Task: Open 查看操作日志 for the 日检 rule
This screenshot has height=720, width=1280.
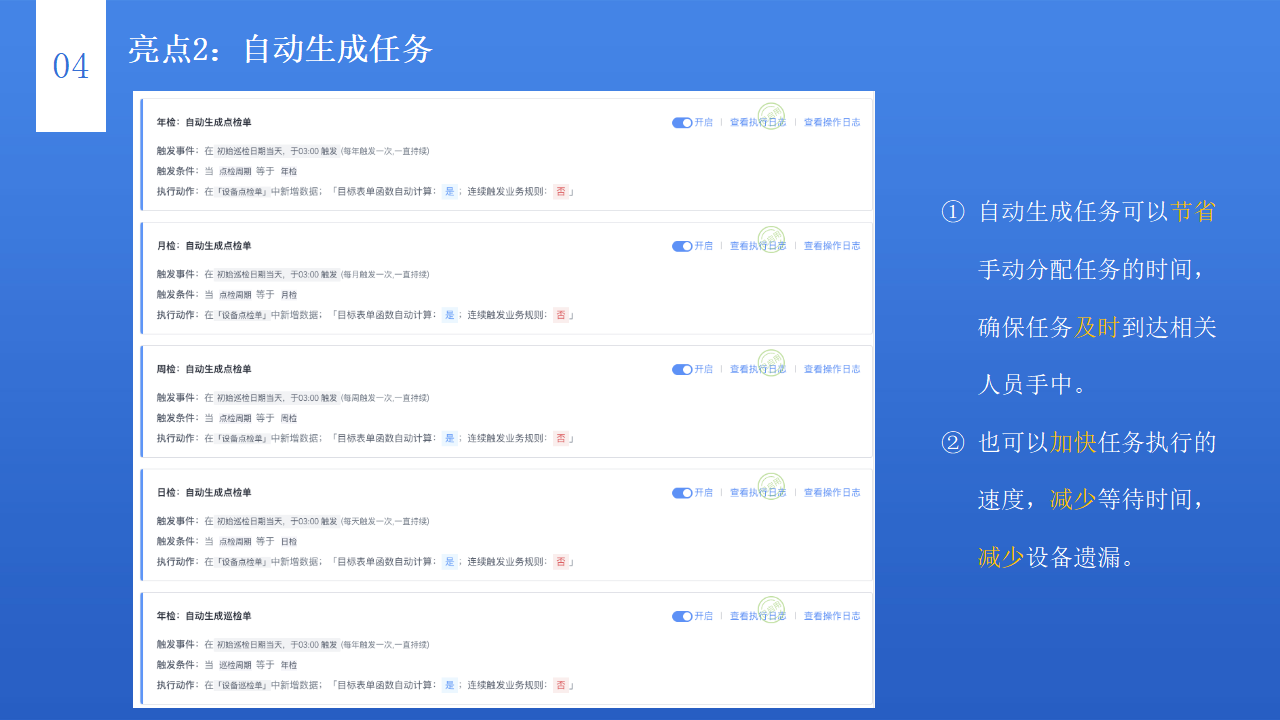Action: (x=832, y=492)
